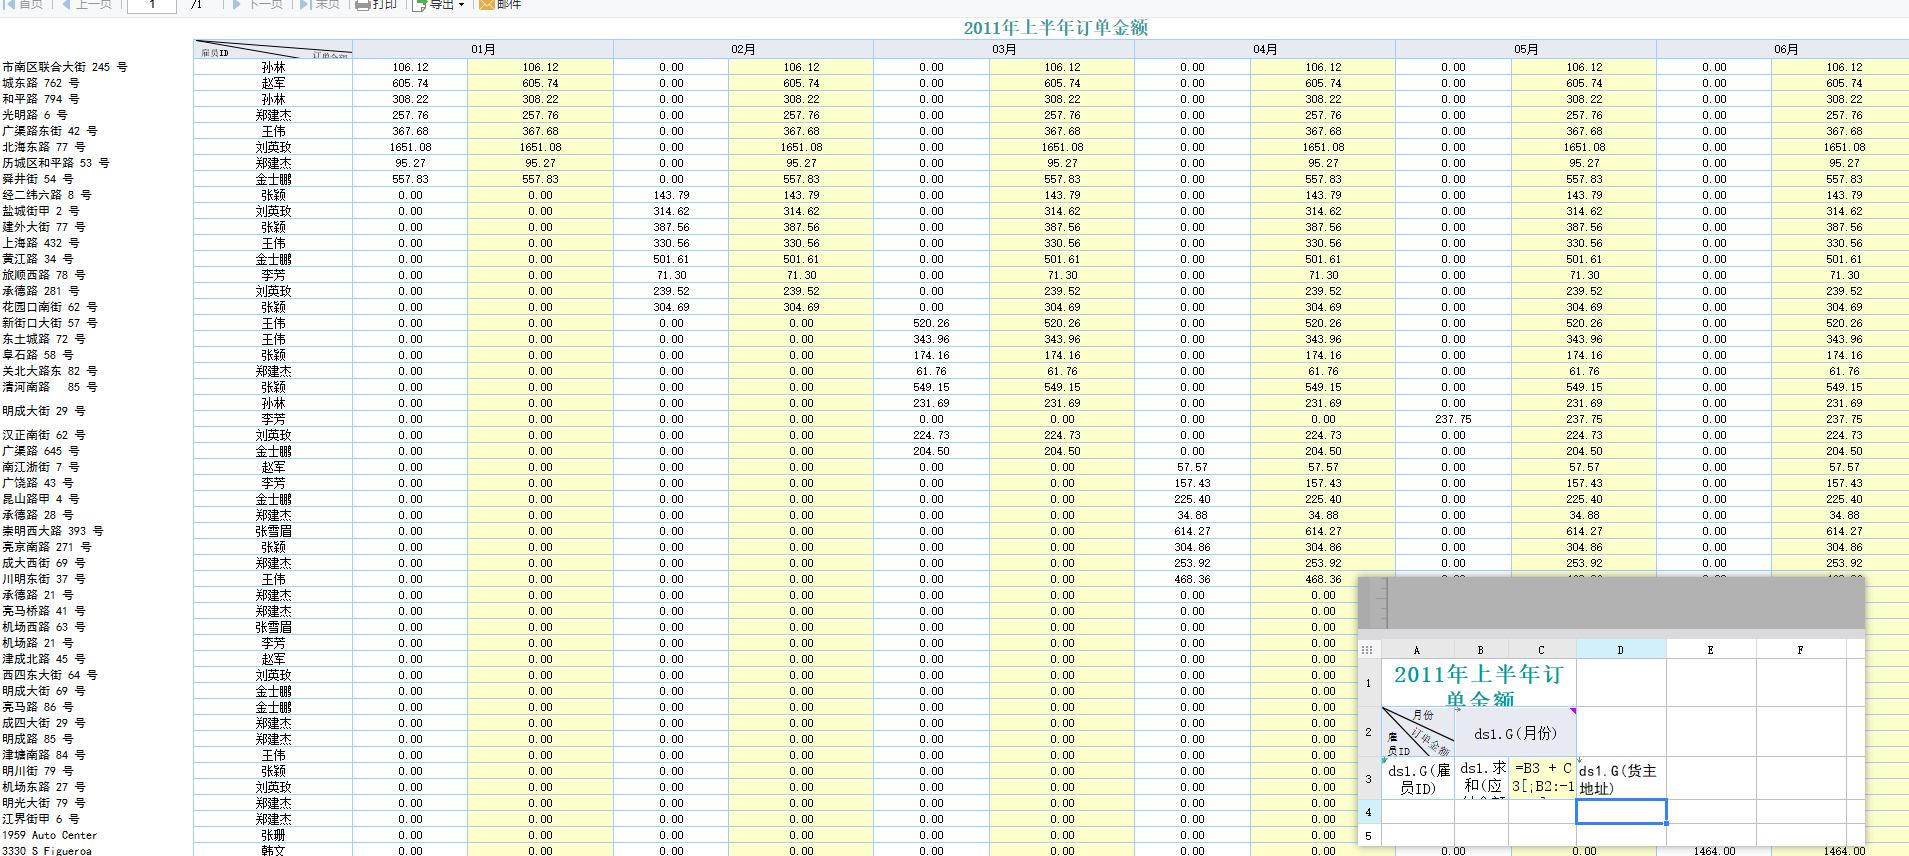Click address 历城区和平路 53 号
The width and height of the screenshot is (1909, 856).
pos(56,163)
